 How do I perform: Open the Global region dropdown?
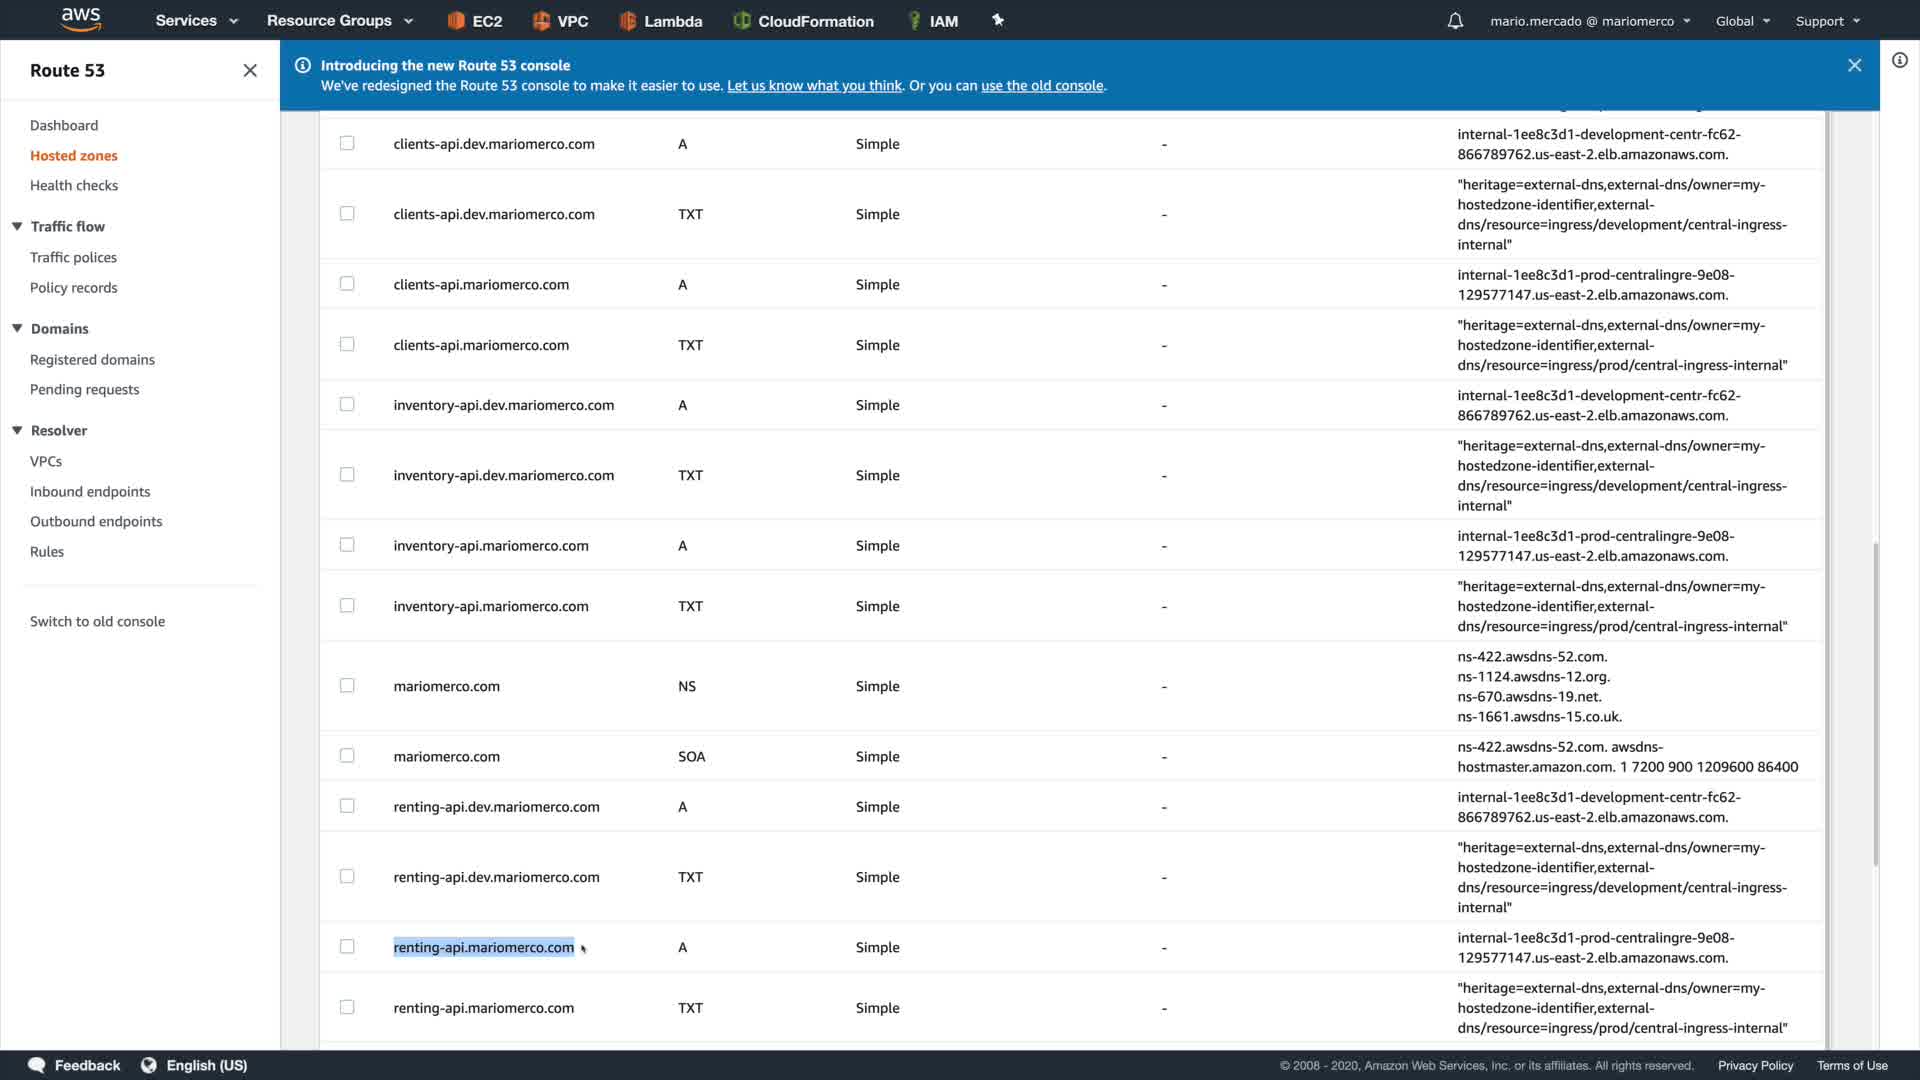click(x=1742, y=21)
